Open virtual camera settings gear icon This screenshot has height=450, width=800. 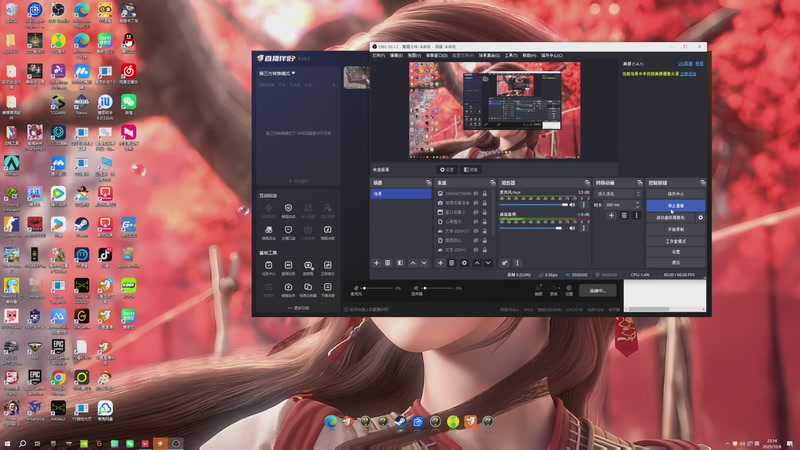pyautogui.click(x=700, y=217)
